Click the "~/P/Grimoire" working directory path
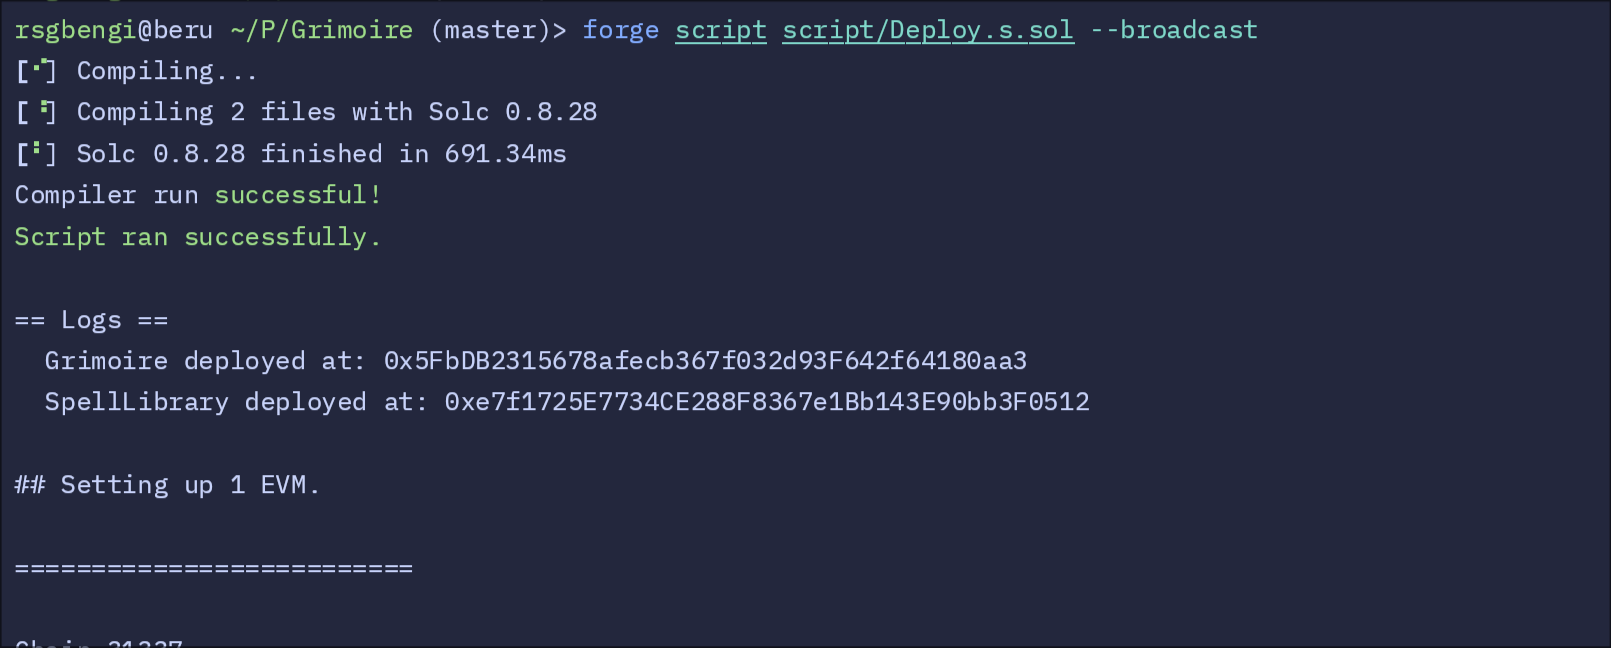 click(x=321, y=30)
